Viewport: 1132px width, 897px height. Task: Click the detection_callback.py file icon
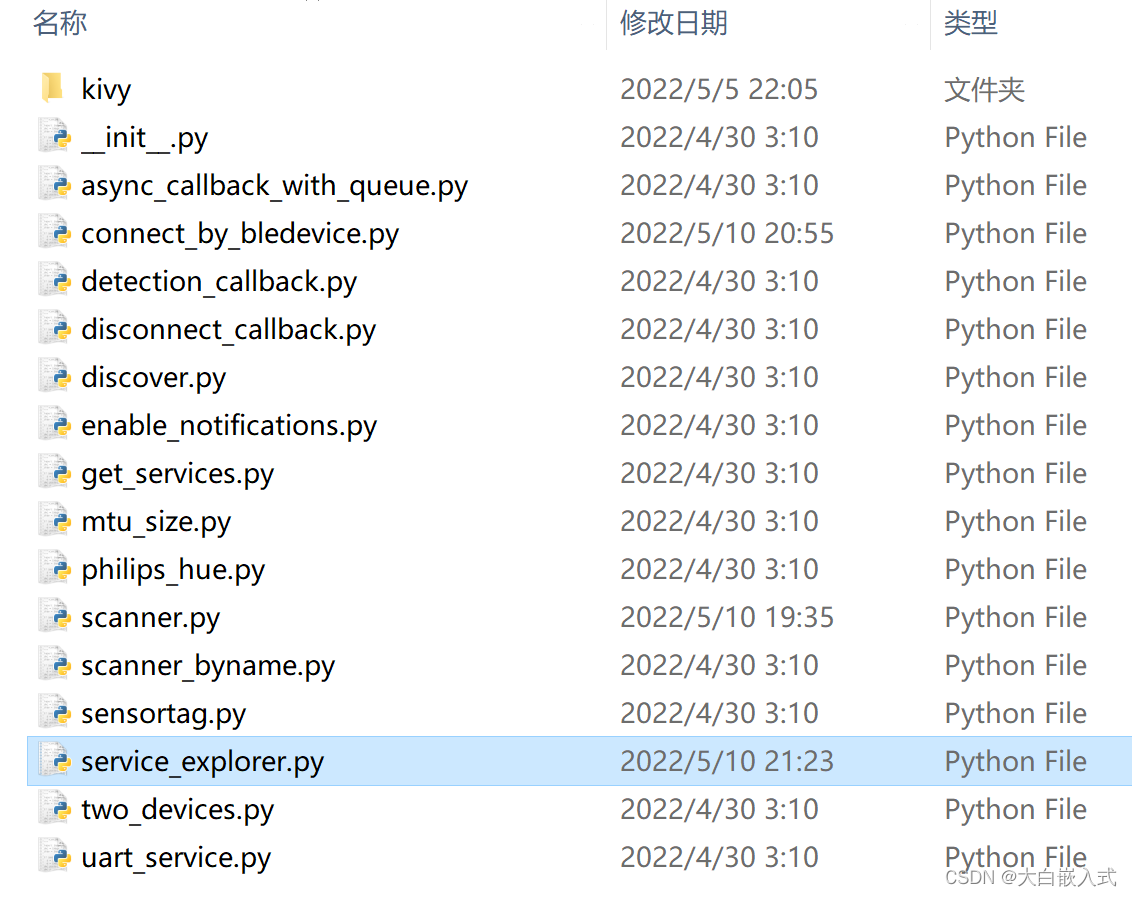coord(55,281)
